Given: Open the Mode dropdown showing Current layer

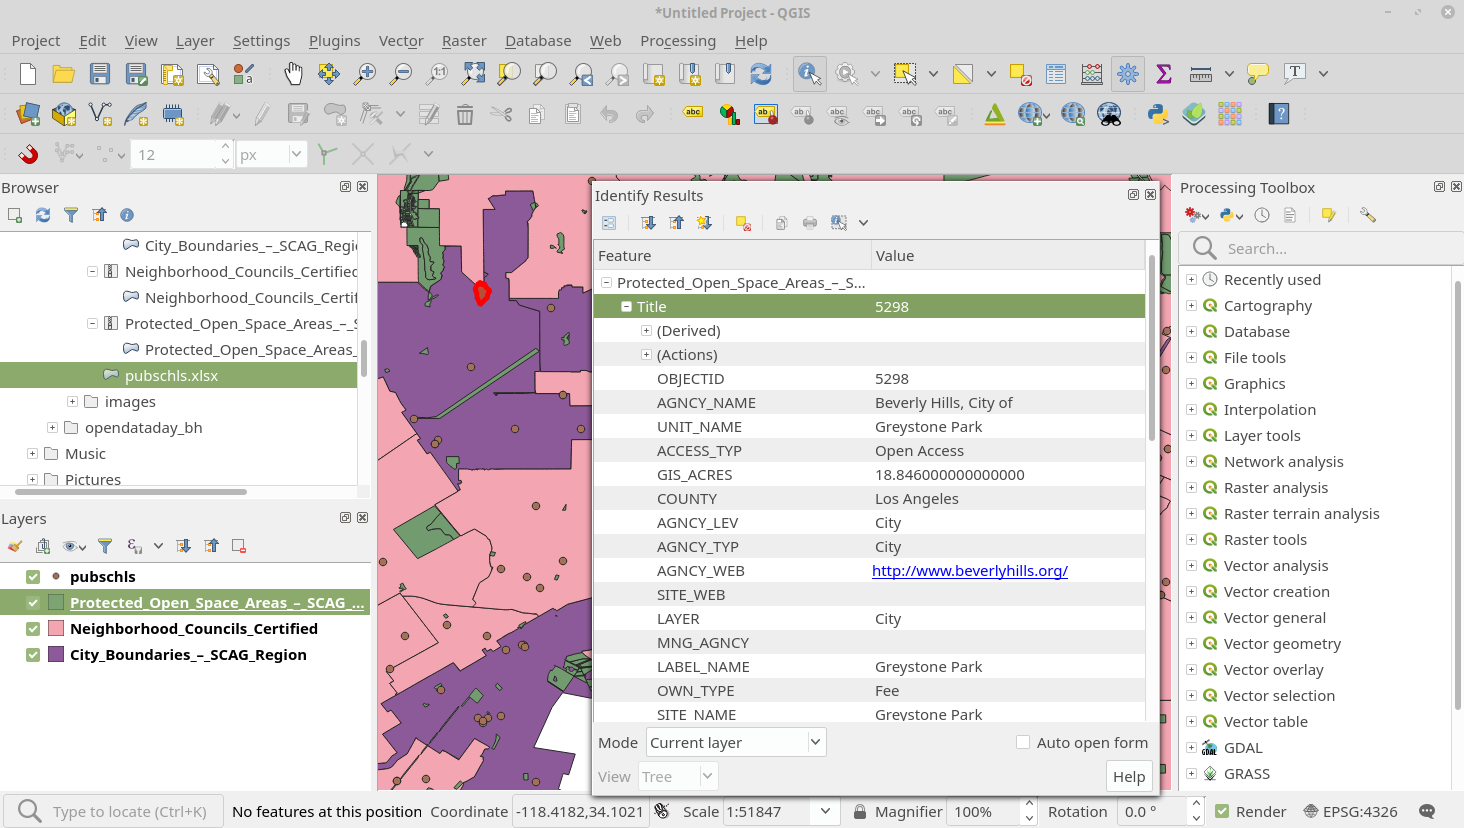Looking at the screenshot, I should (x=736, y=742).
